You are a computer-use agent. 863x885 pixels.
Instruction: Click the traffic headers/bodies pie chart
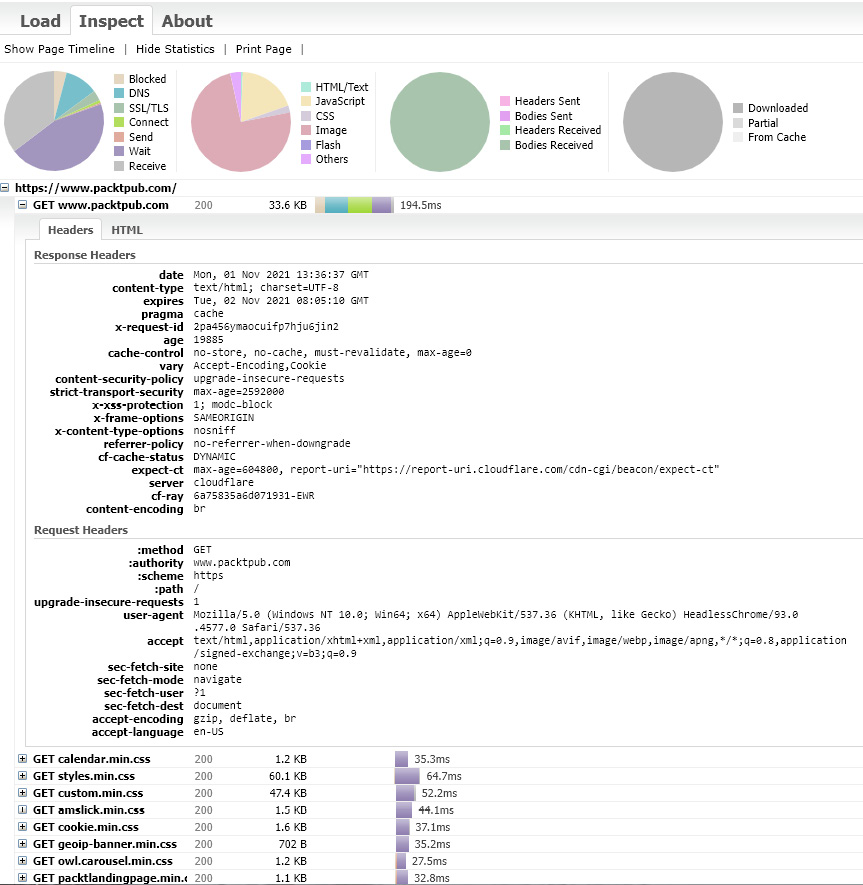440,121
